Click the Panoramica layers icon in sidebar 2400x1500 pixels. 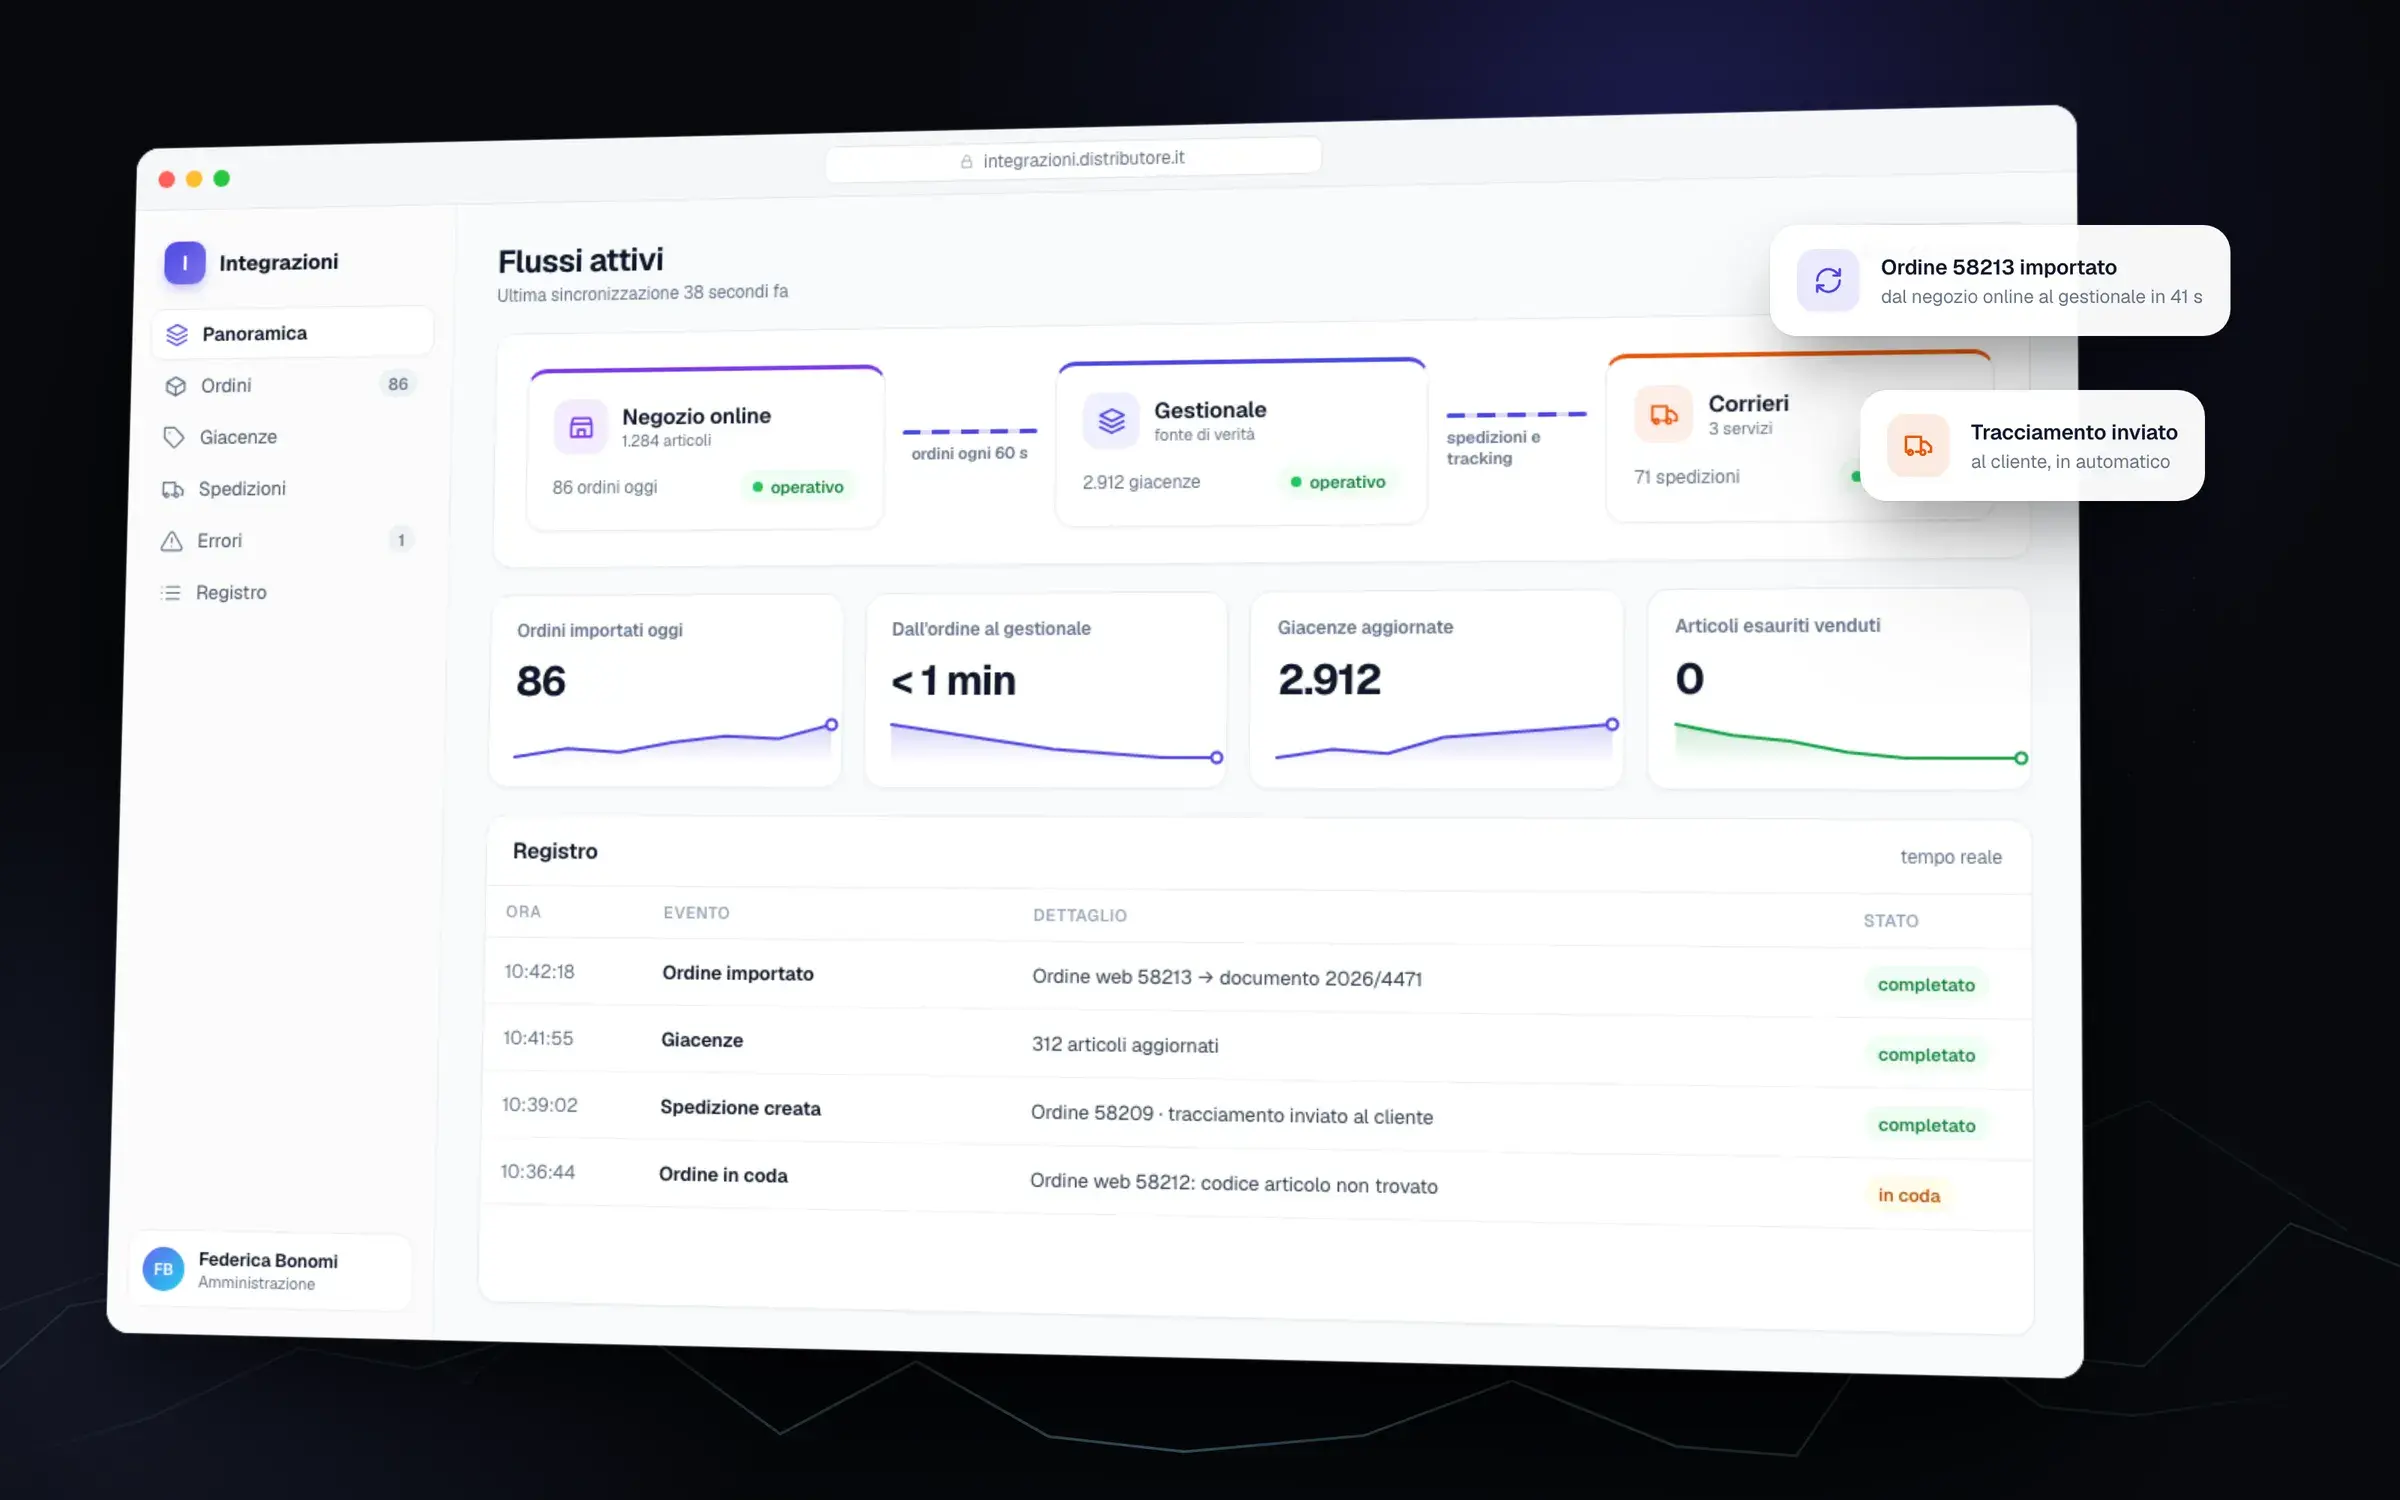177,335
